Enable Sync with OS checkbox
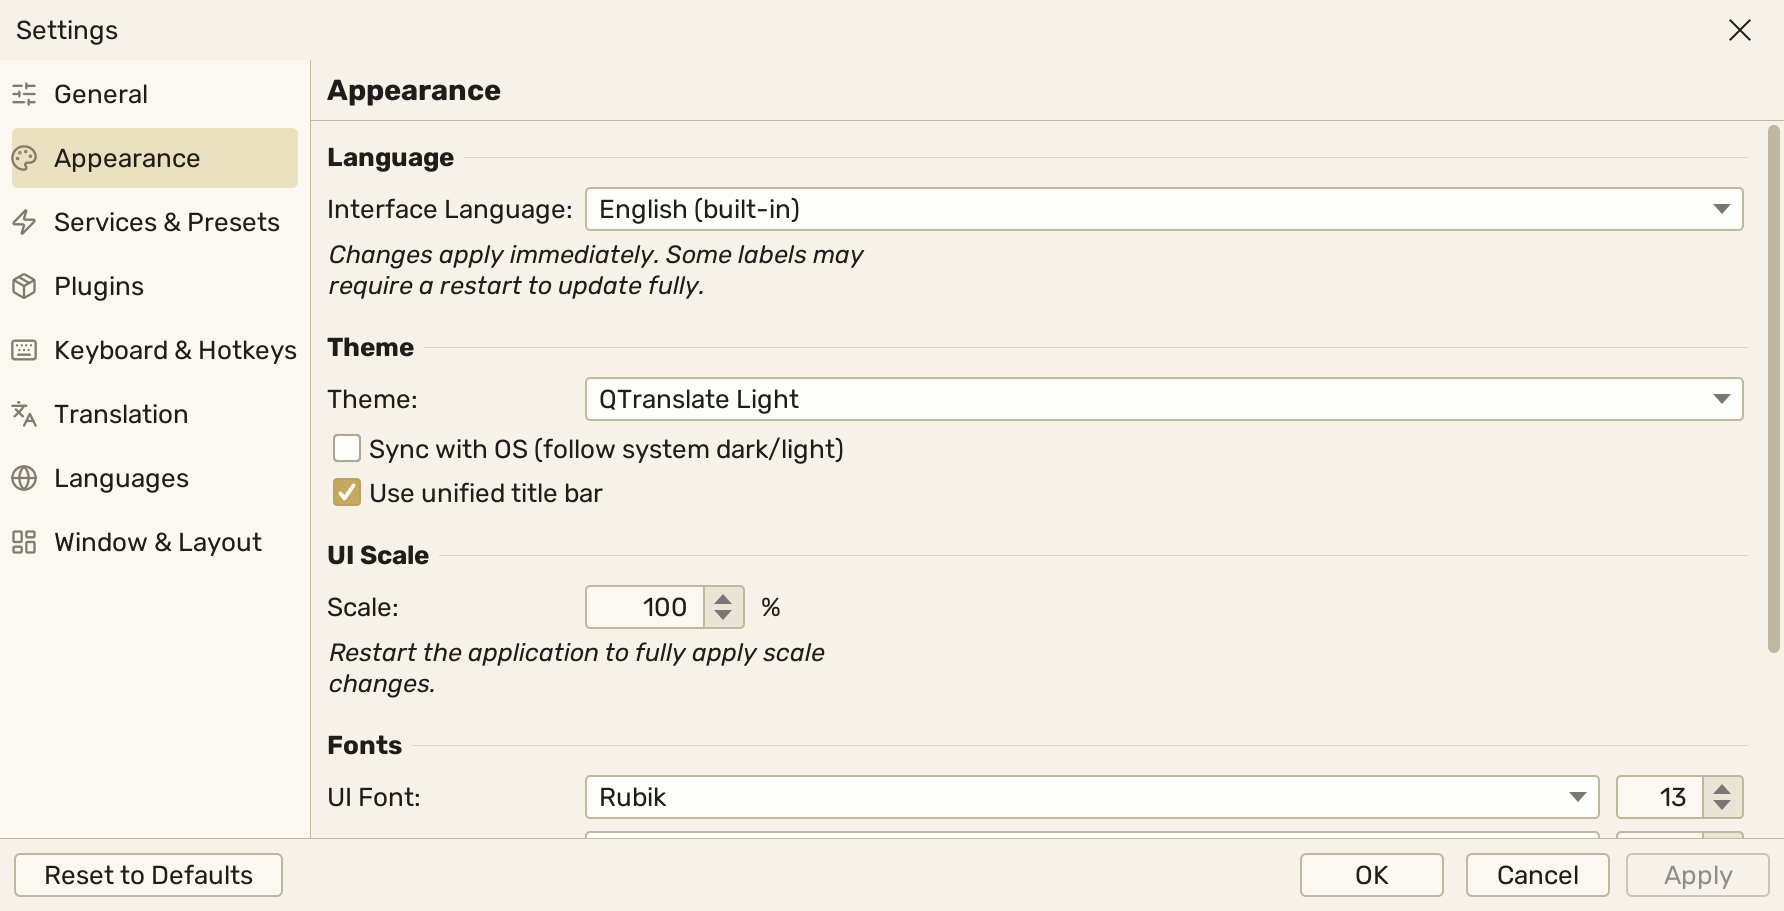 tap(347, 448)
